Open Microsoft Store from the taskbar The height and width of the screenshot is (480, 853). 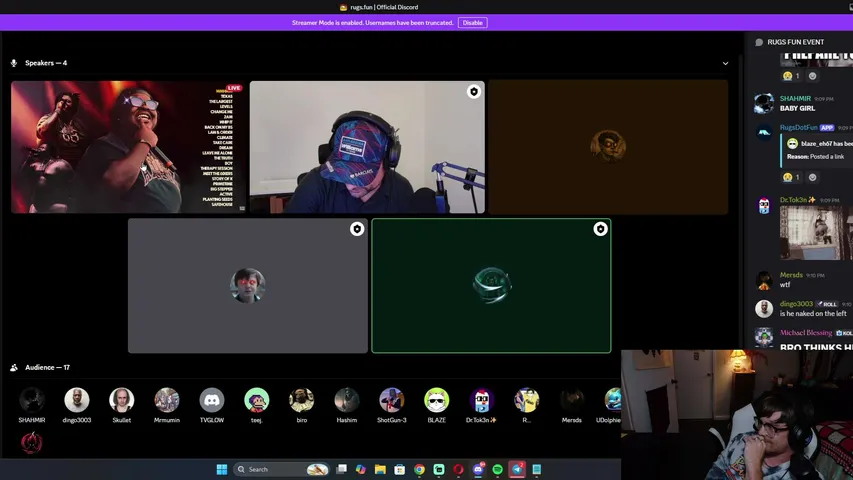(x=399, y=469)
